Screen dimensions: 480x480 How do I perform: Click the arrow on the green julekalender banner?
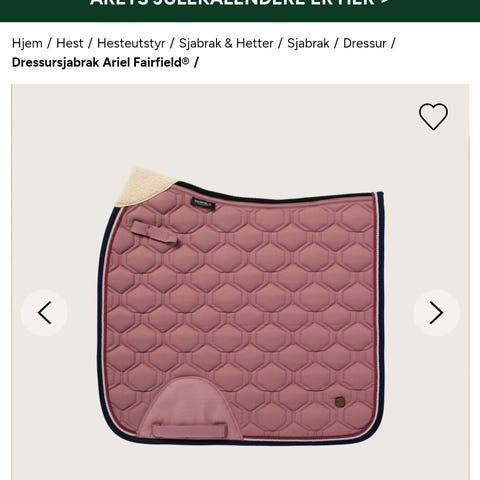pyautogui.click(x=384, y=3)
